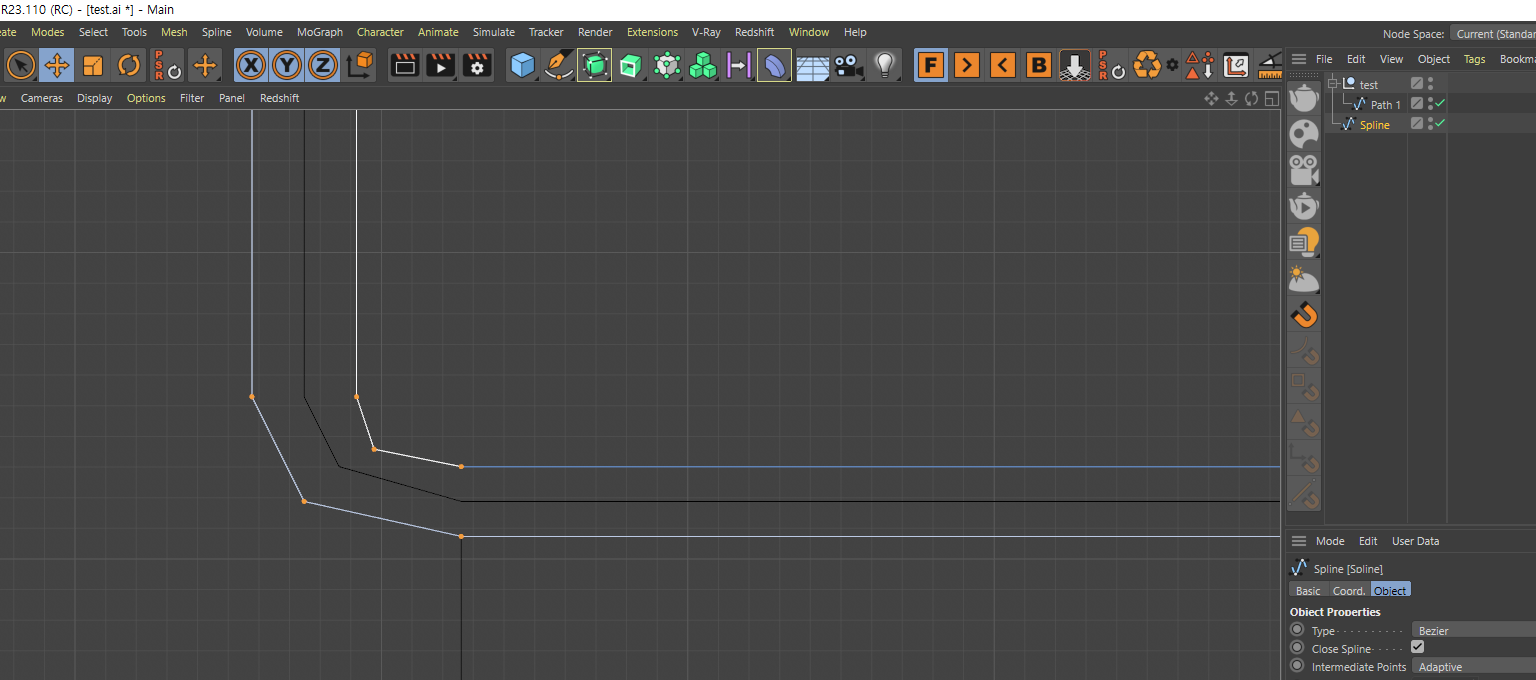Open Object Manager hamburger menu
The image size is (1536, 680).
[x=1298, y=59]
